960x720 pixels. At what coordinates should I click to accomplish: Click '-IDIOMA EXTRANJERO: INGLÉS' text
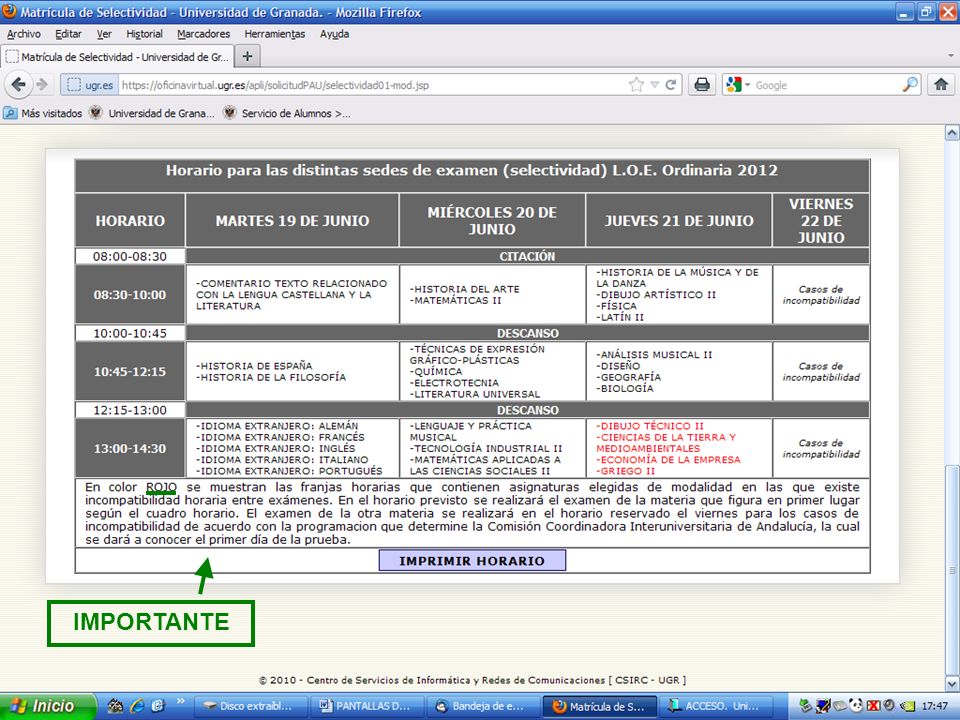[276, 448]
